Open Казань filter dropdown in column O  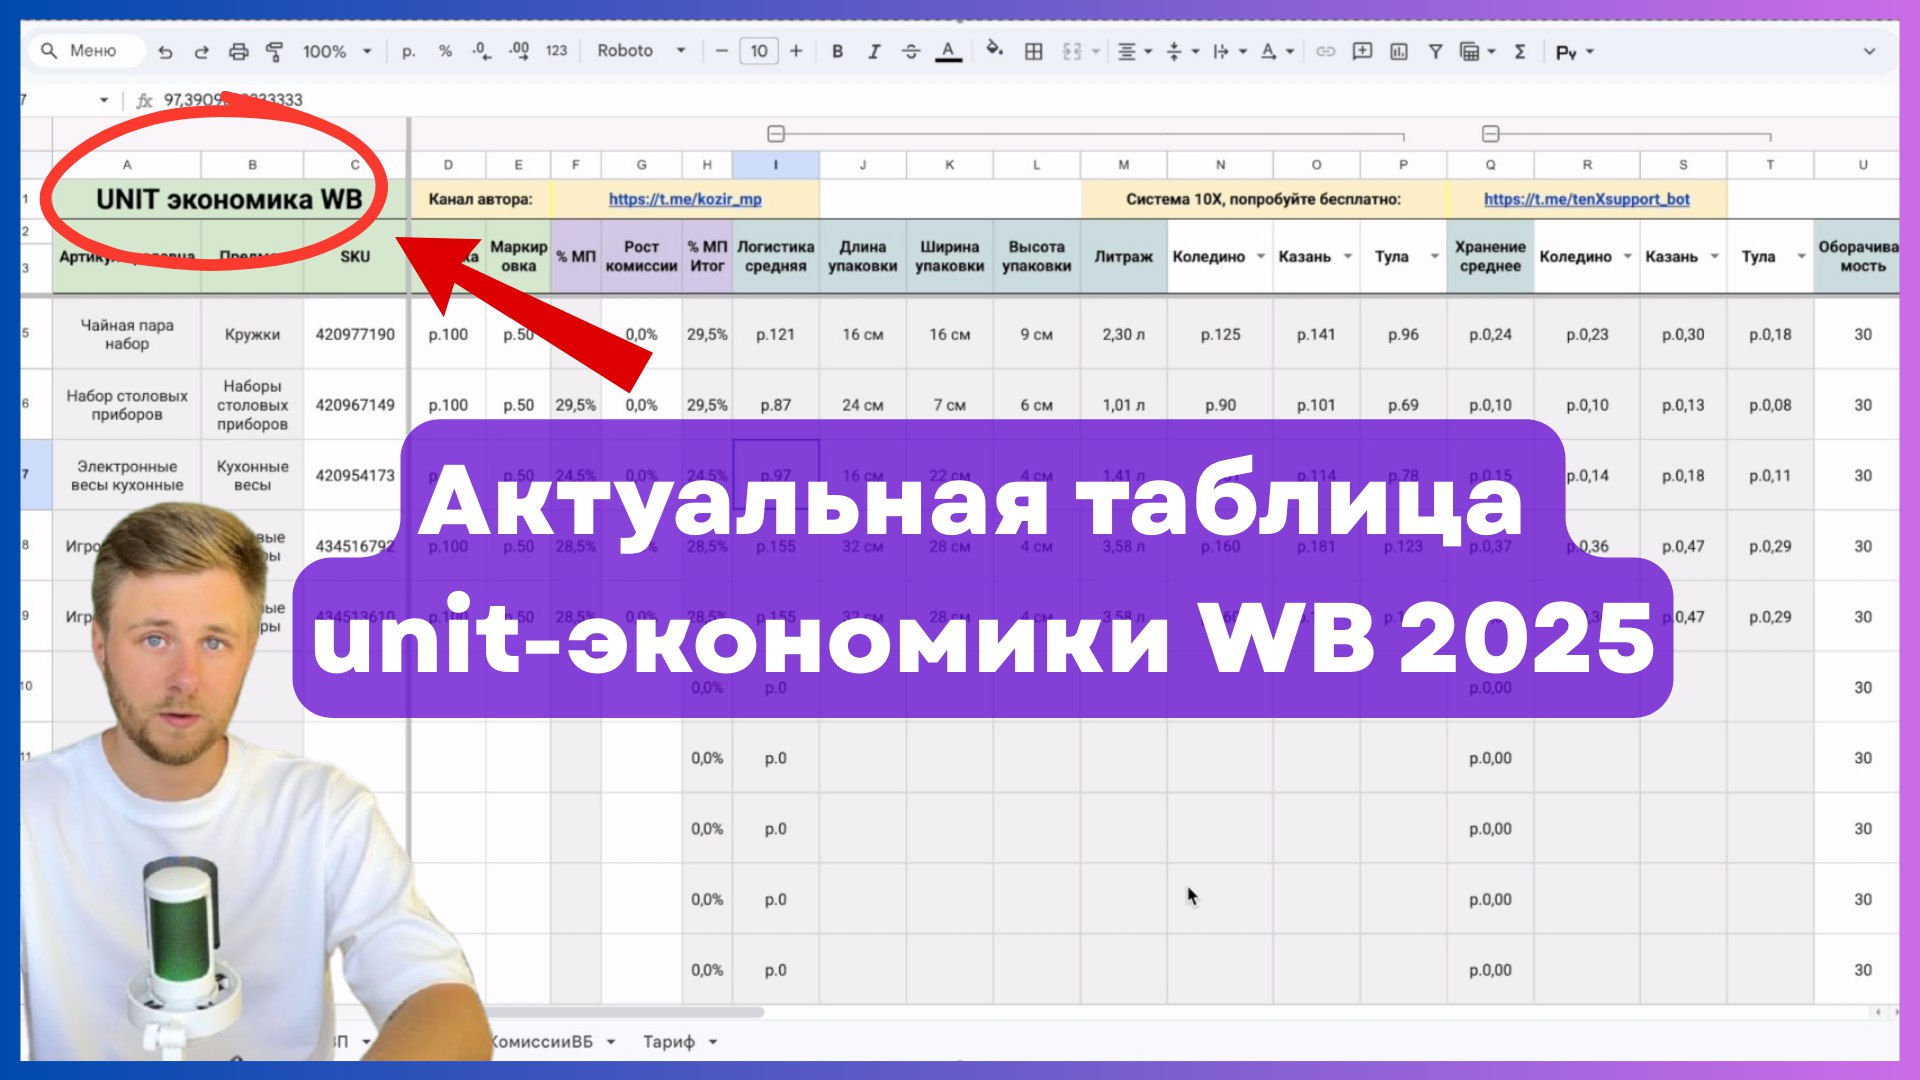tap(1347, 257)
